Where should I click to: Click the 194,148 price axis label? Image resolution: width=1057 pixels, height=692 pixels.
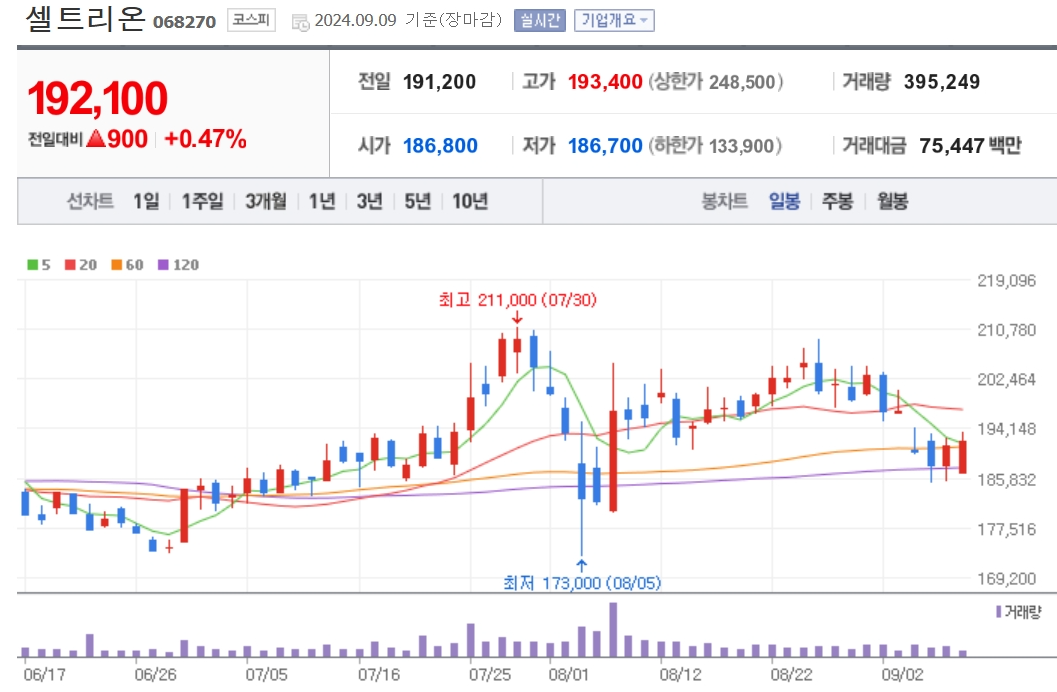[x=1006, y=429]
